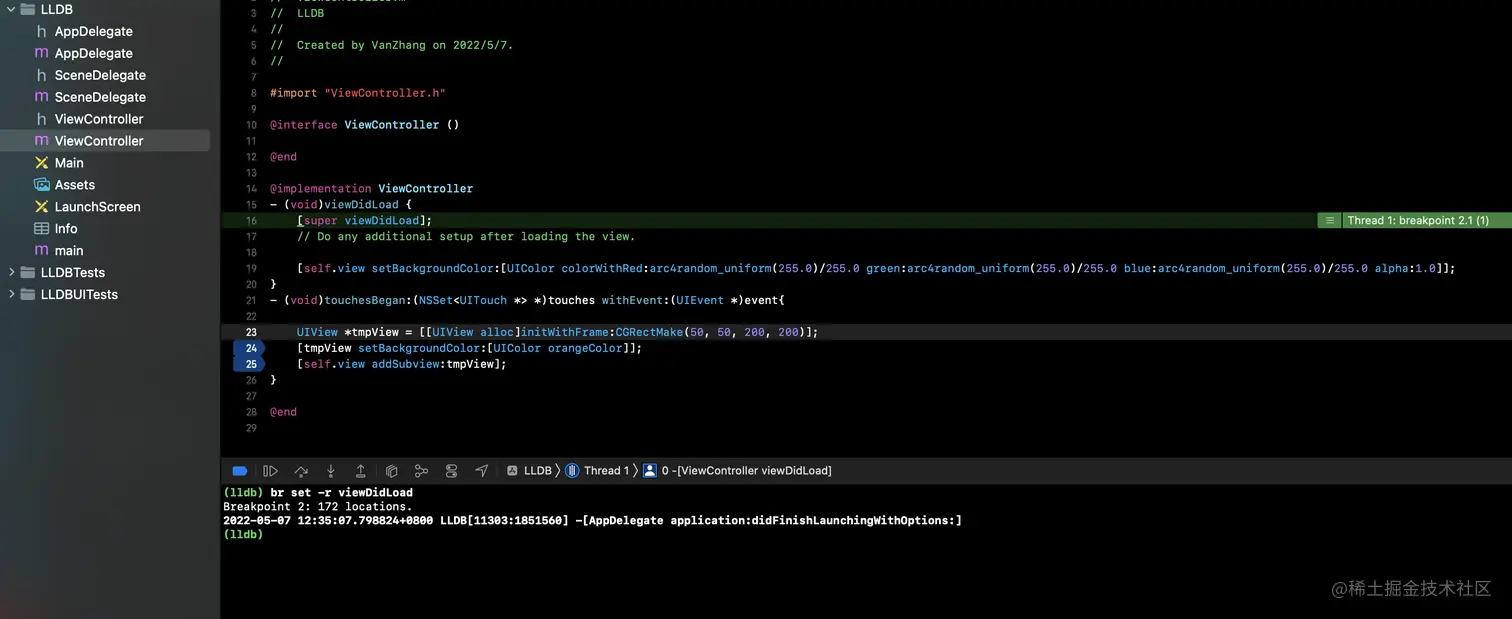Click the setBackgroundColor colorWithRed code line

coord(875,268)
